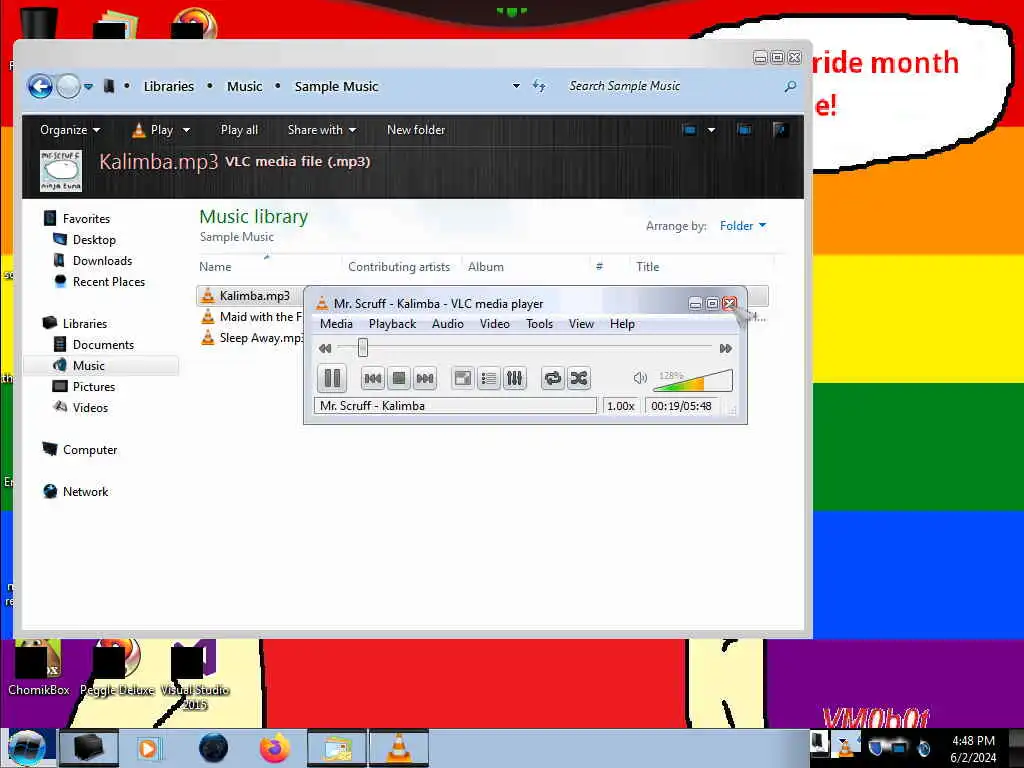Open the Organize dropdown
1024x768 pixels.
[70, 130]
